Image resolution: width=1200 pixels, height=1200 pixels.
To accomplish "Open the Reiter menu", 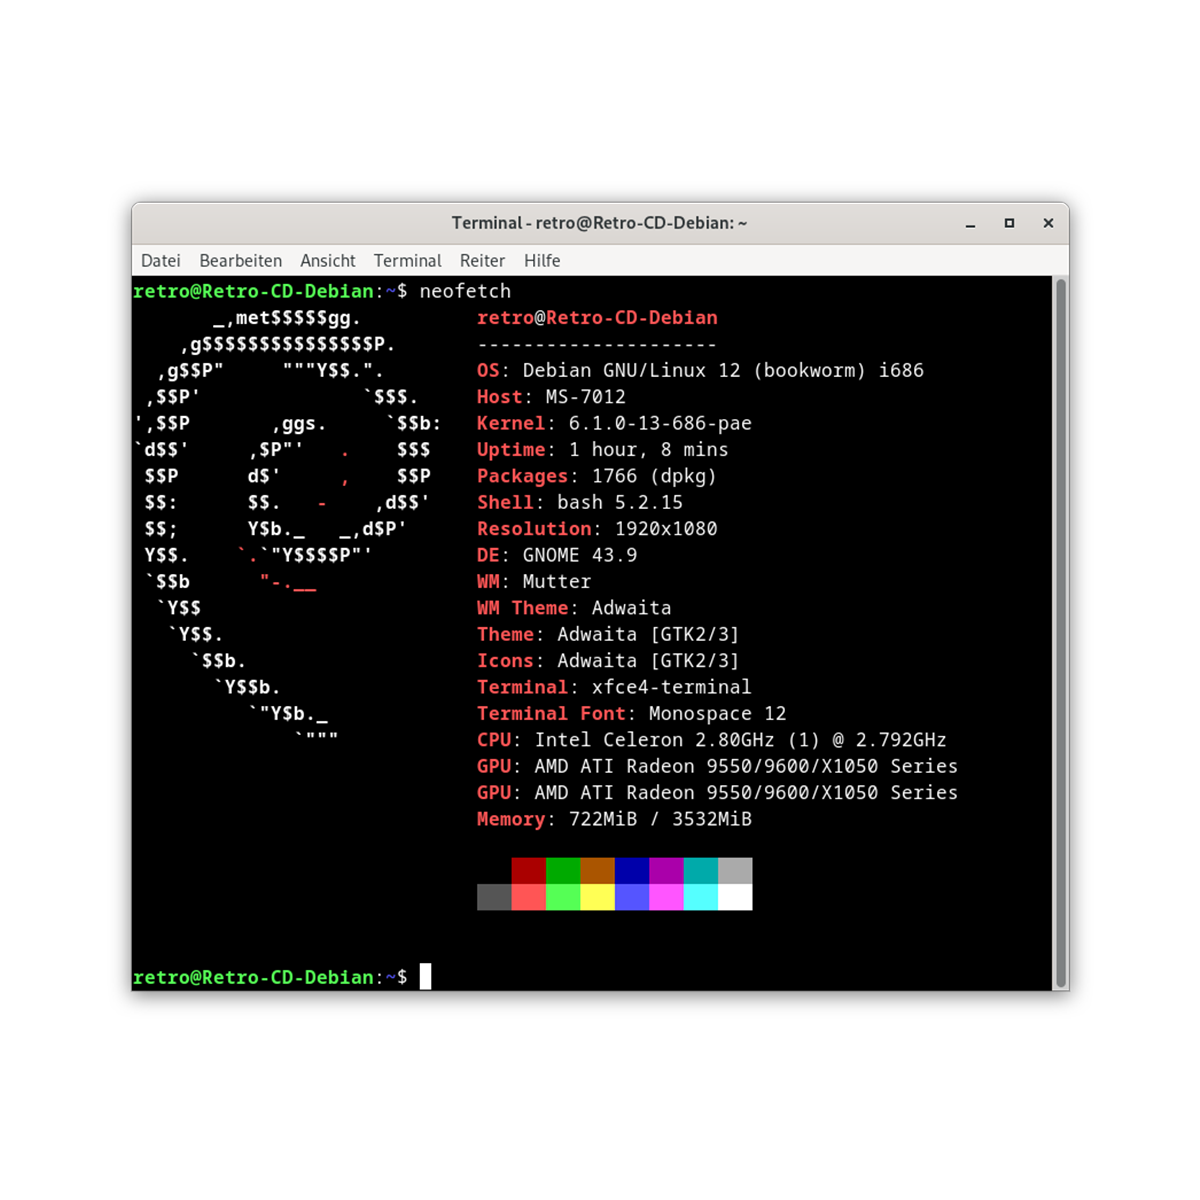I will [x=482, y=261].
